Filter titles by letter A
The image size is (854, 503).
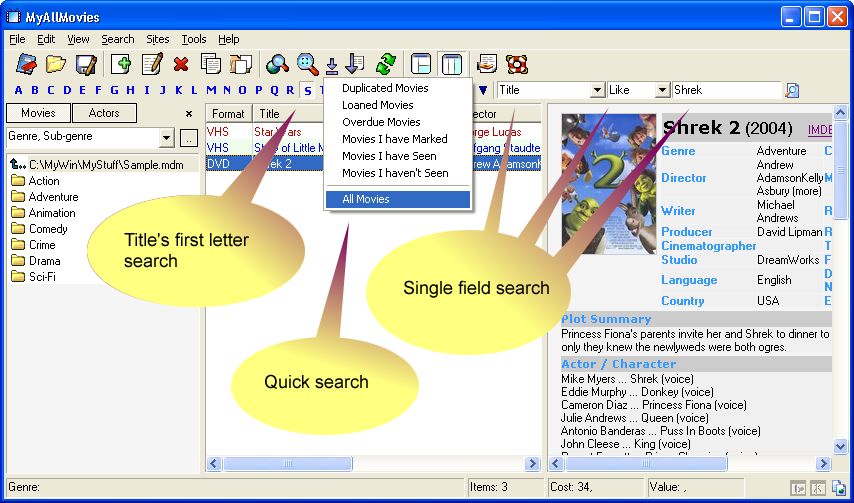[x=19, y=90]
